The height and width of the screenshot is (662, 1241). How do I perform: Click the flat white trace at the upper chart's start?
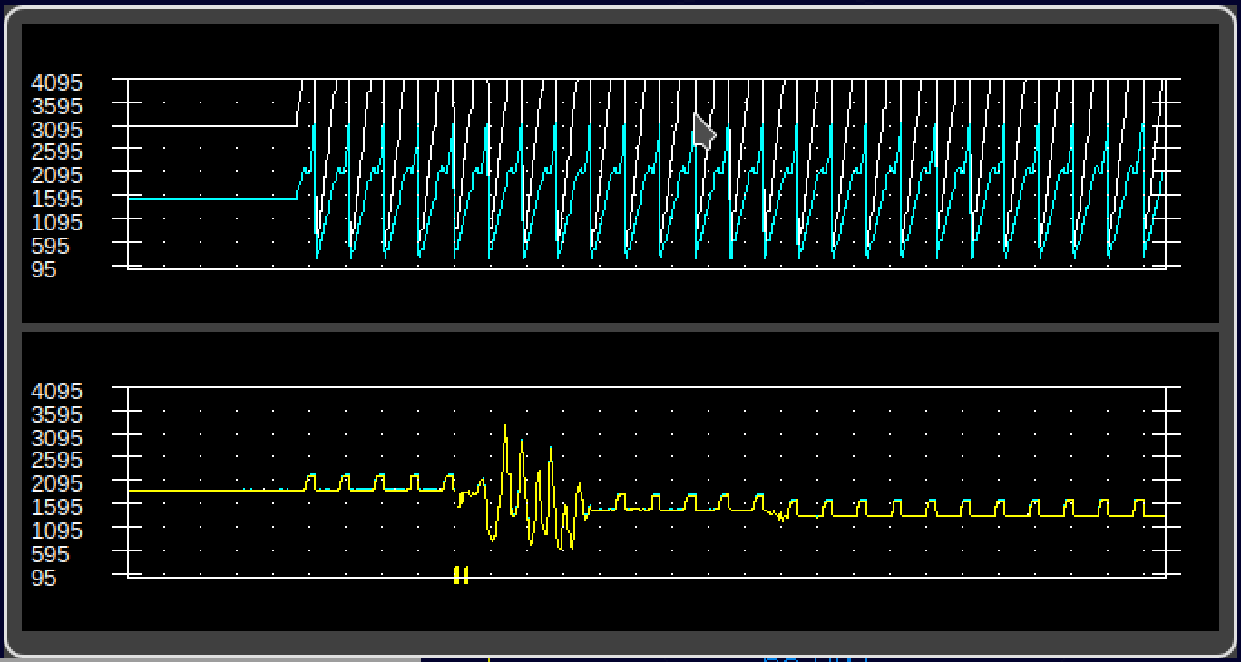tap(210, 126)
